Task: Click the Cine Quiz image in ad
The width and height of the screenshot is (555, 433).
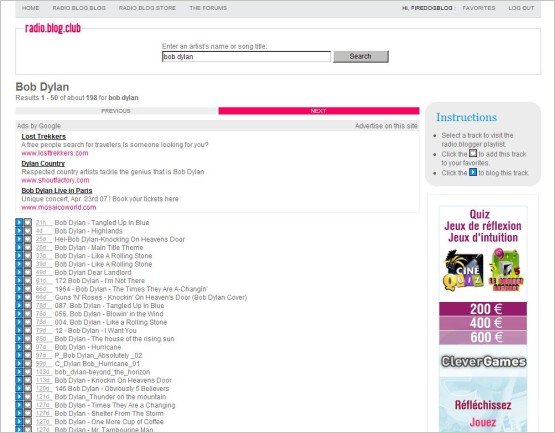Action: point(463,271)
